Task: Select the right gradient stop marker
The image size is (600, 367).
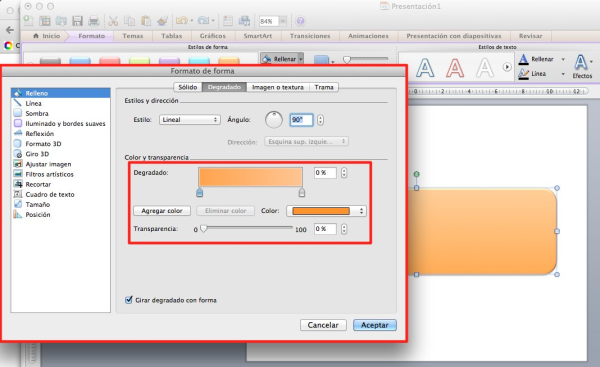Action: 302,192
